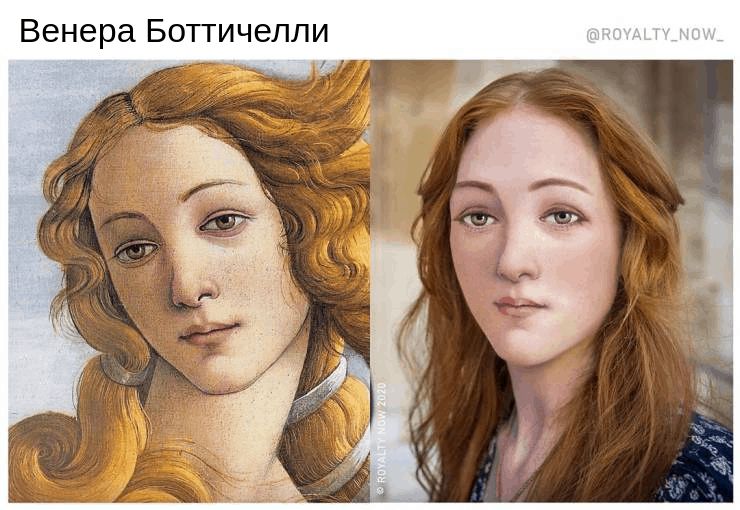Click the painted figure's lips
The image size is (740, 510).
coord(208,332)
